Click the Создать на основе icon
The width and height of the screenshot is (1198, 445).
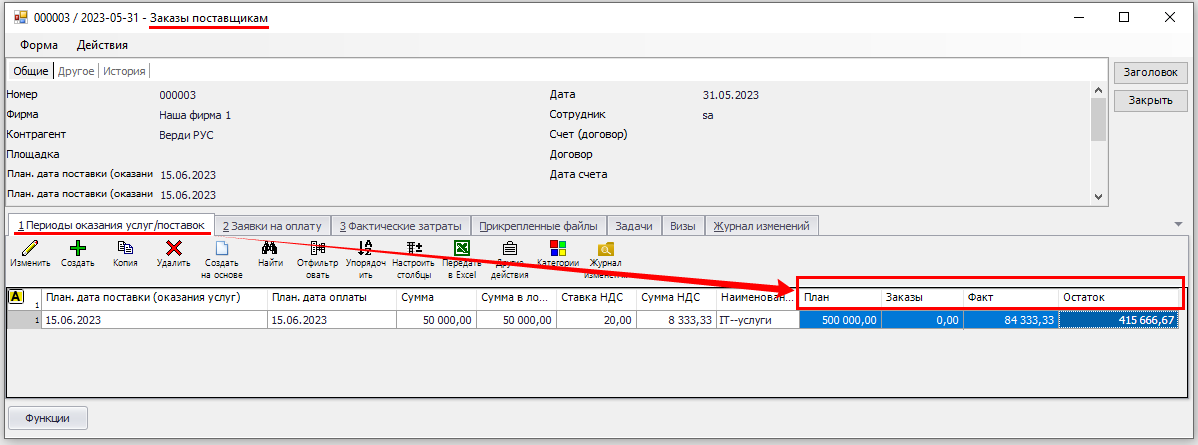222,248
